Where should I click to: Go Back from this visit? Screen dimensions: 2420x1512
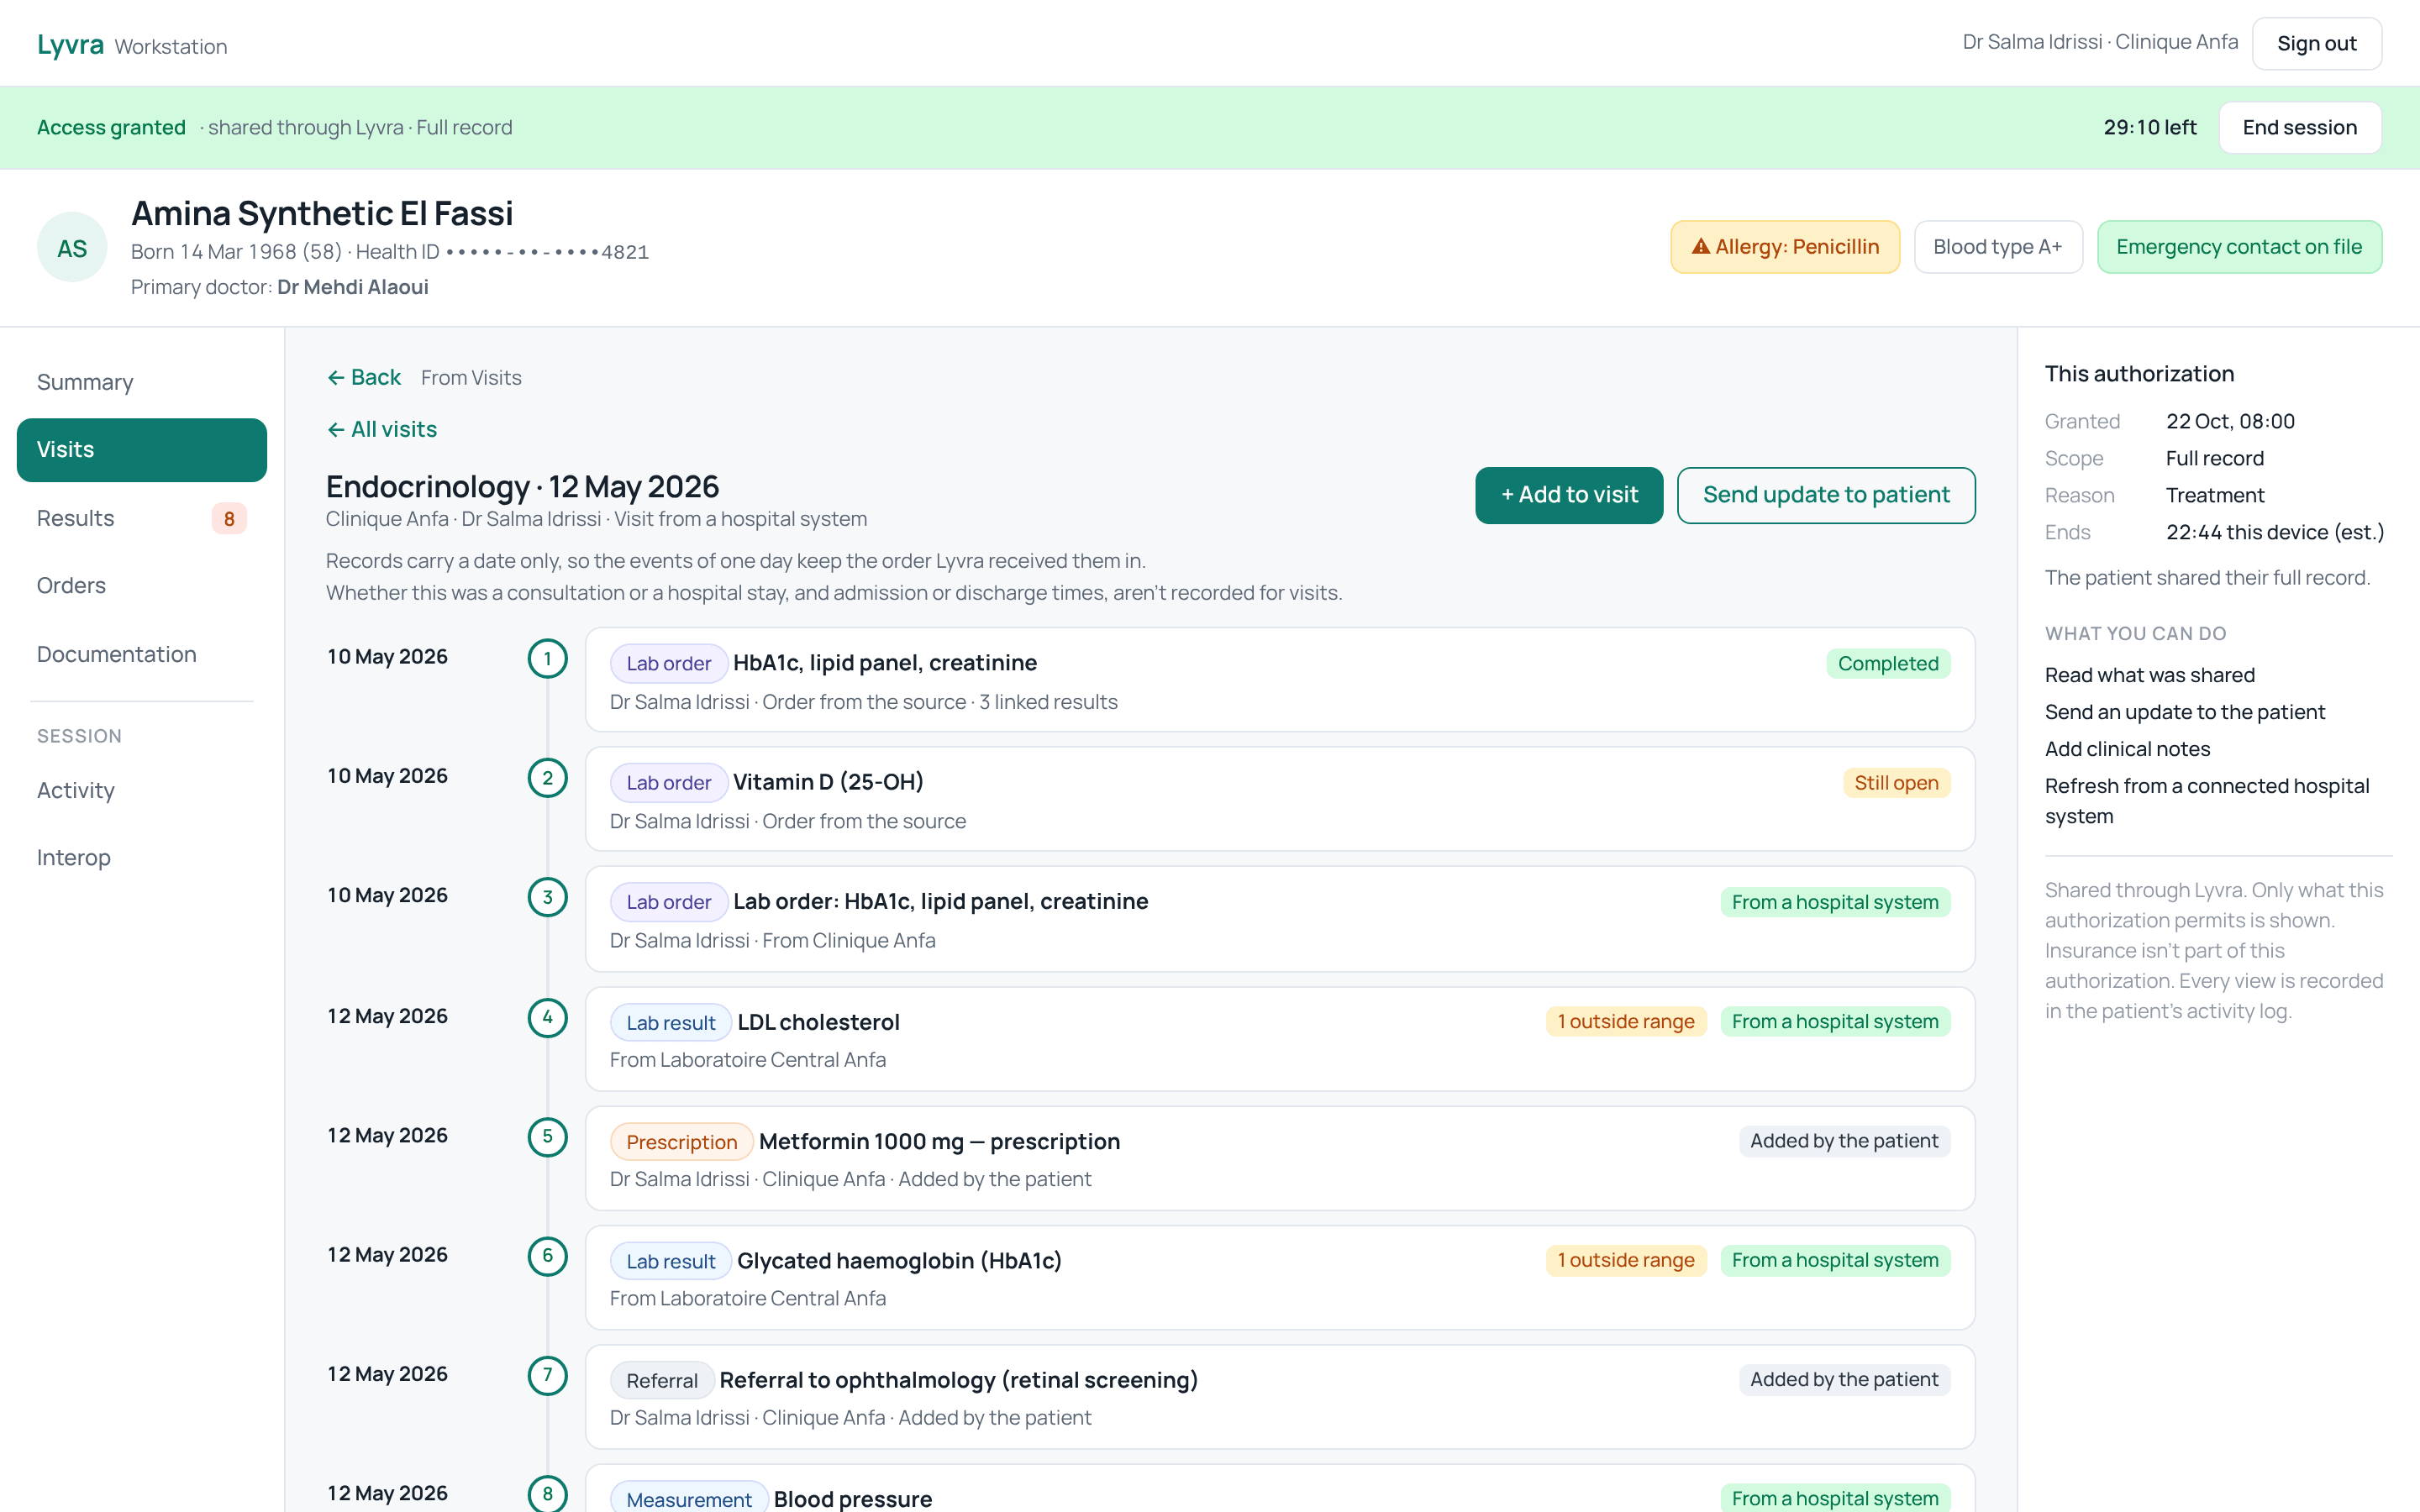point(364,377)
